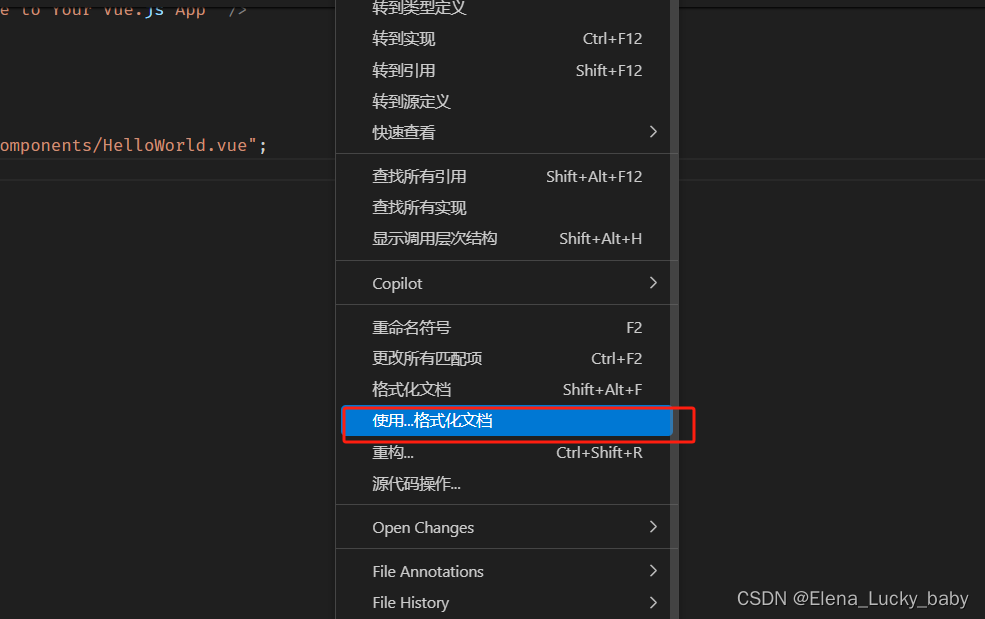Expand File Annotations chevron arrow
This screenshot has height=619, width=985.
coord(653,571)
